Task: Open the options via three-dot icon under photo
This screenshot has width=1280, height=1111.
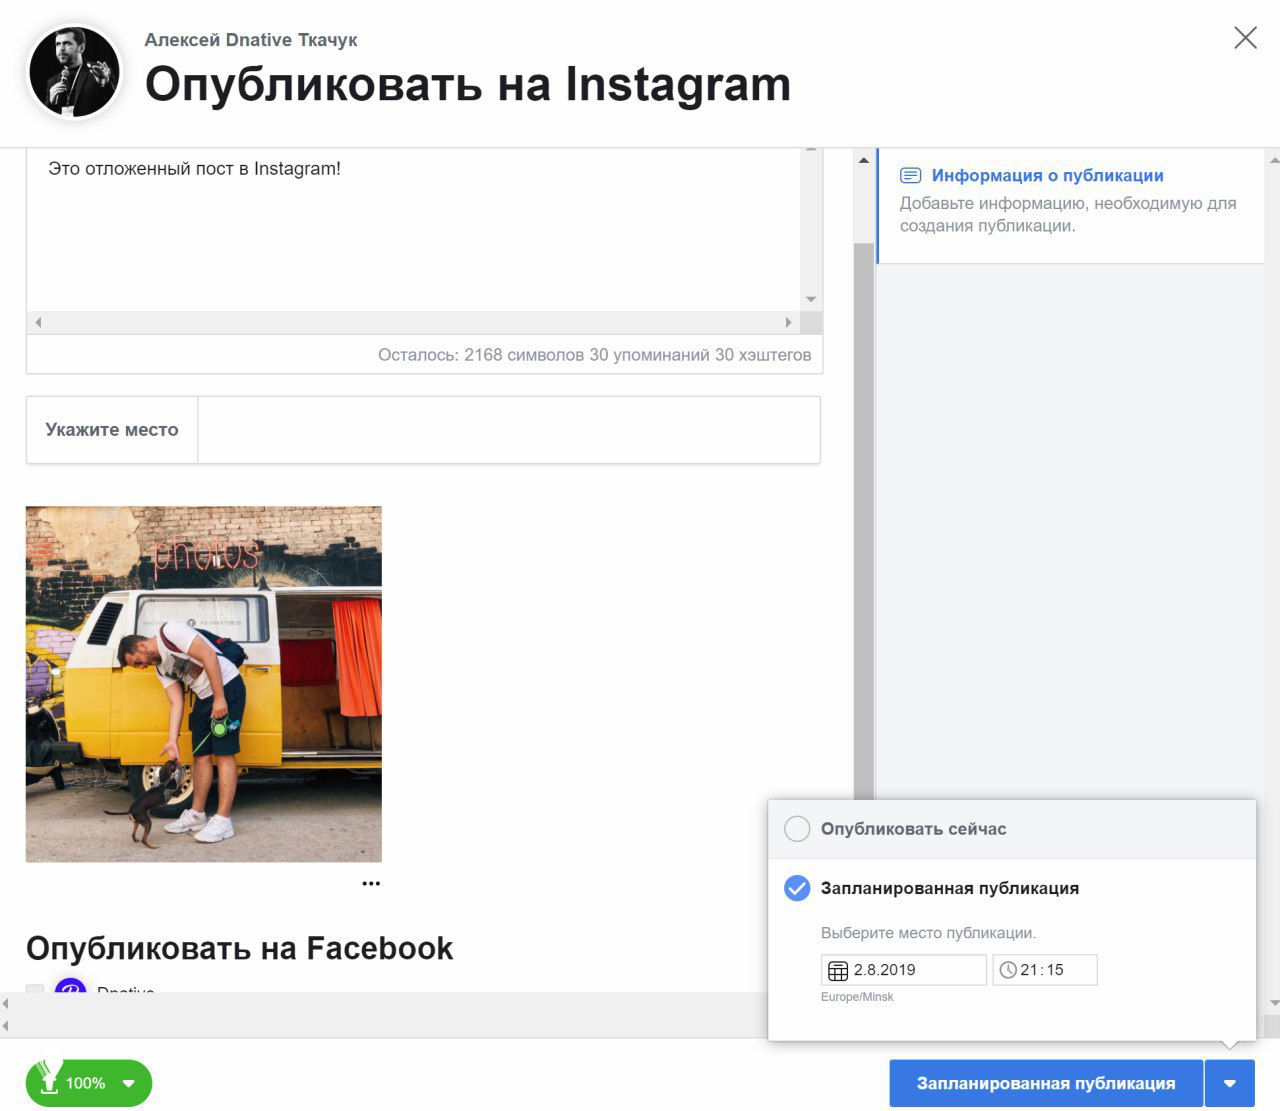Action: (371, 883)
